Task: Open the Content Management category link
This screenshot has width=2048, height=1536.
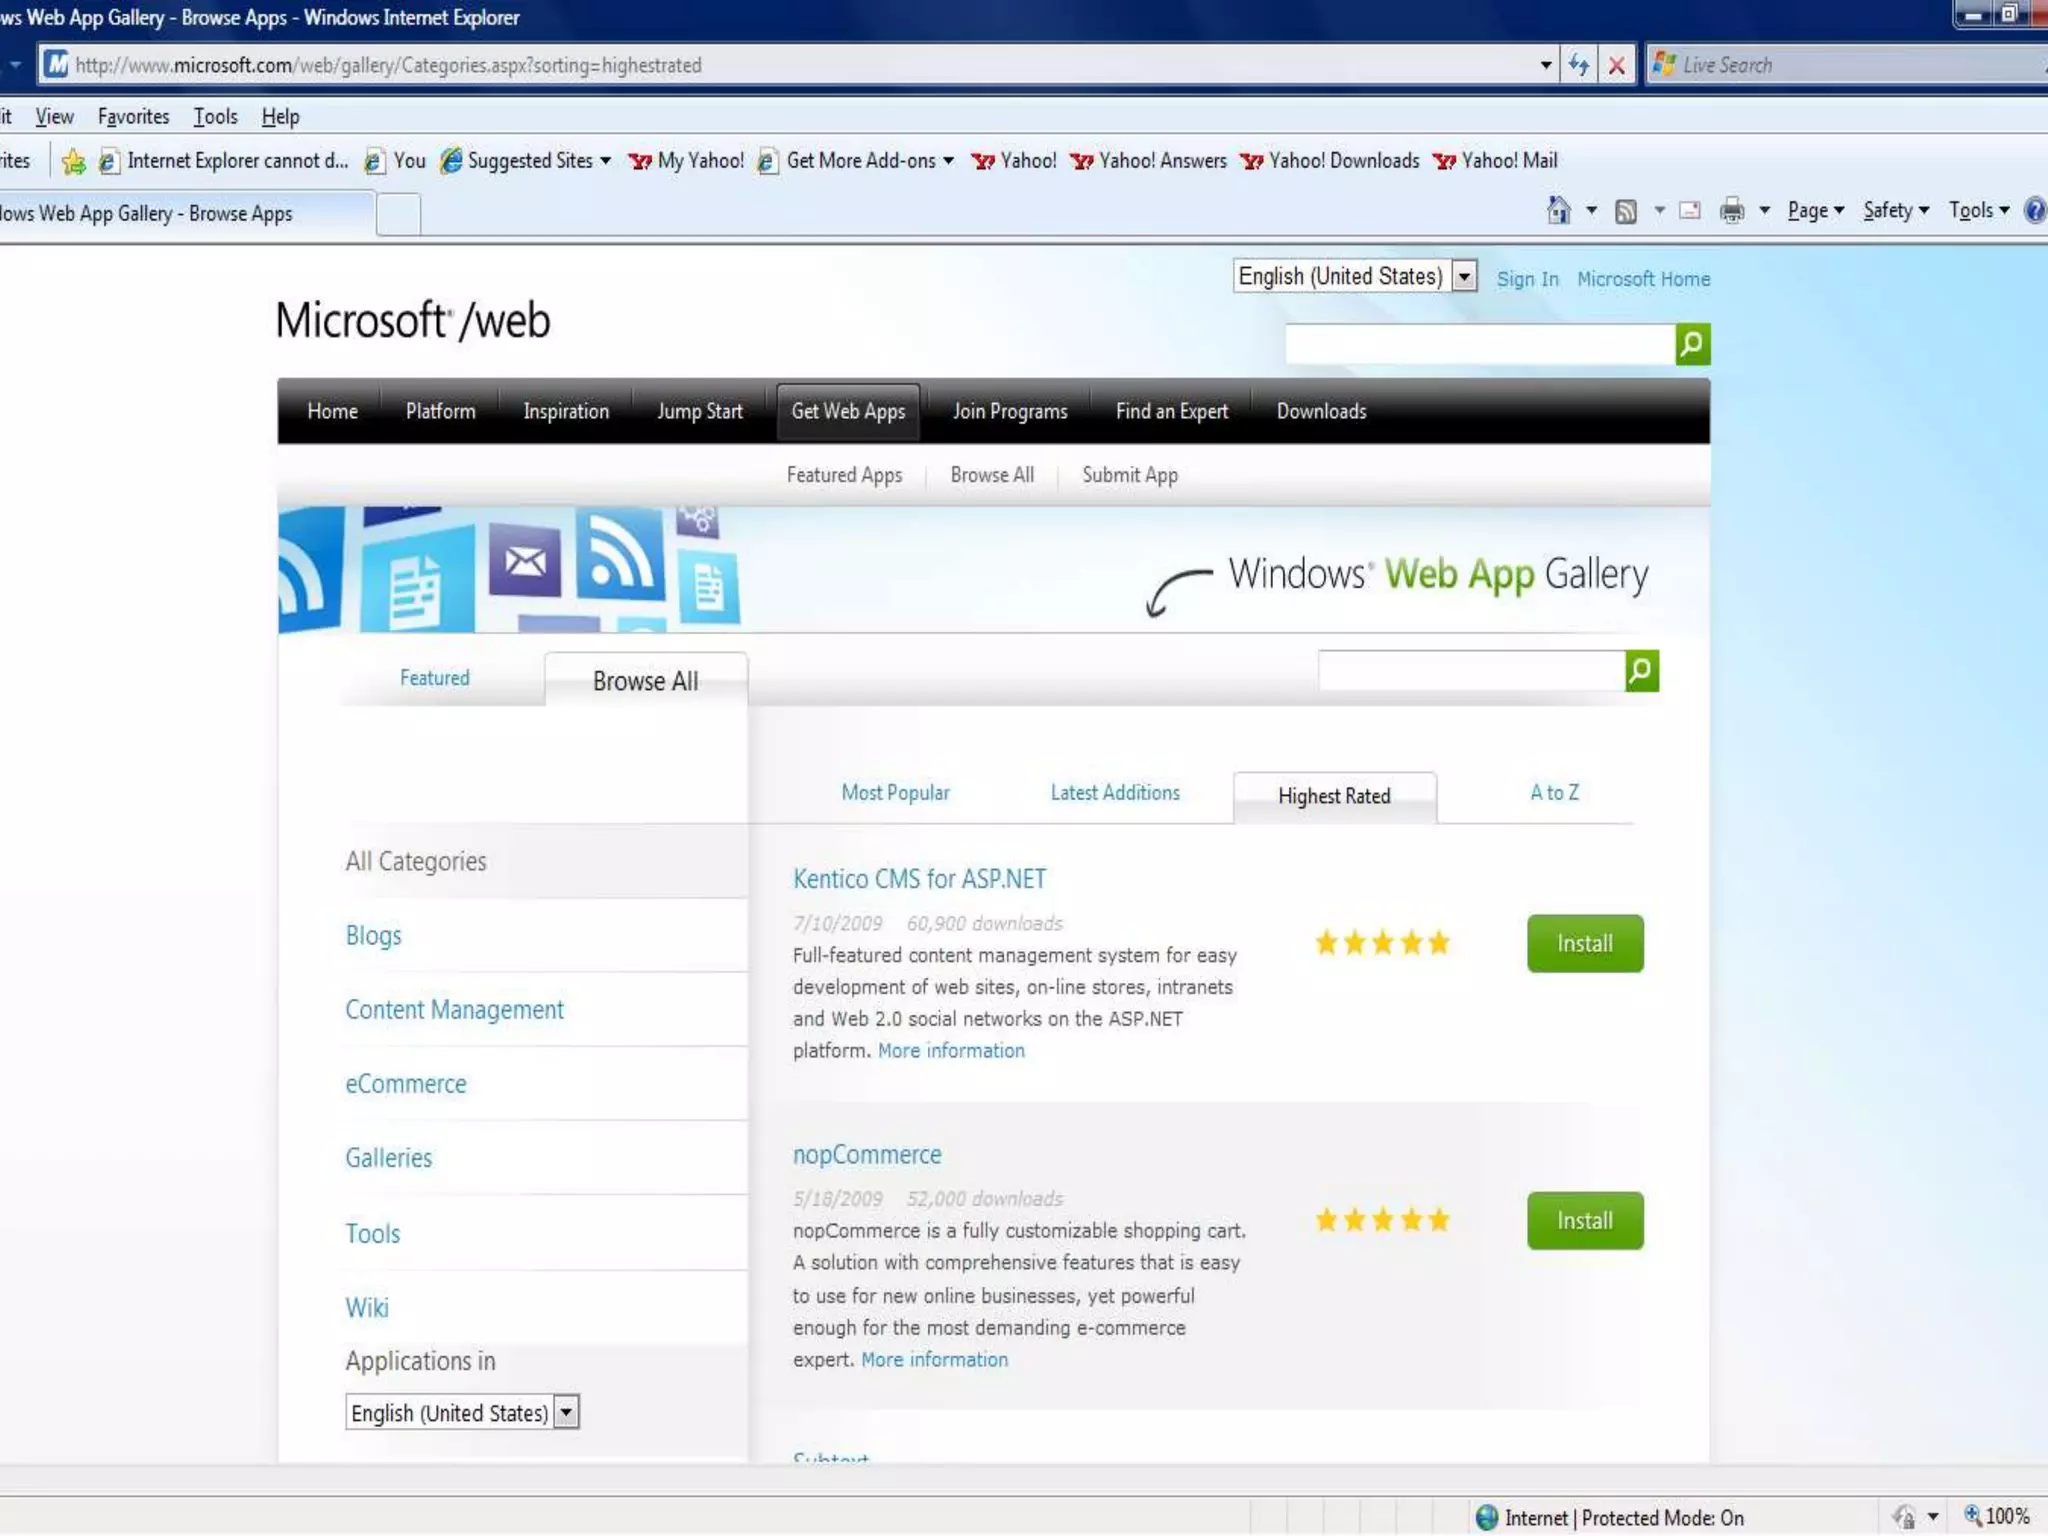Action: pos(454,1010)
